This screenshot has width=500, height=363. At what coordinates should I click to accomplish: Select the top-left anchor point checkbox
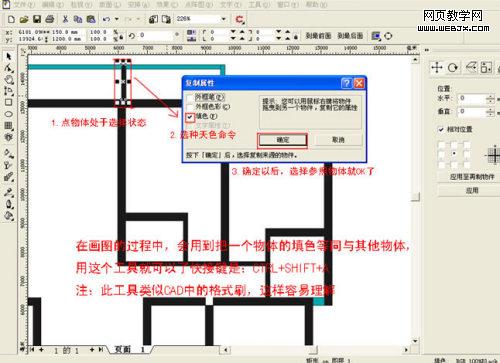(441, 144)
